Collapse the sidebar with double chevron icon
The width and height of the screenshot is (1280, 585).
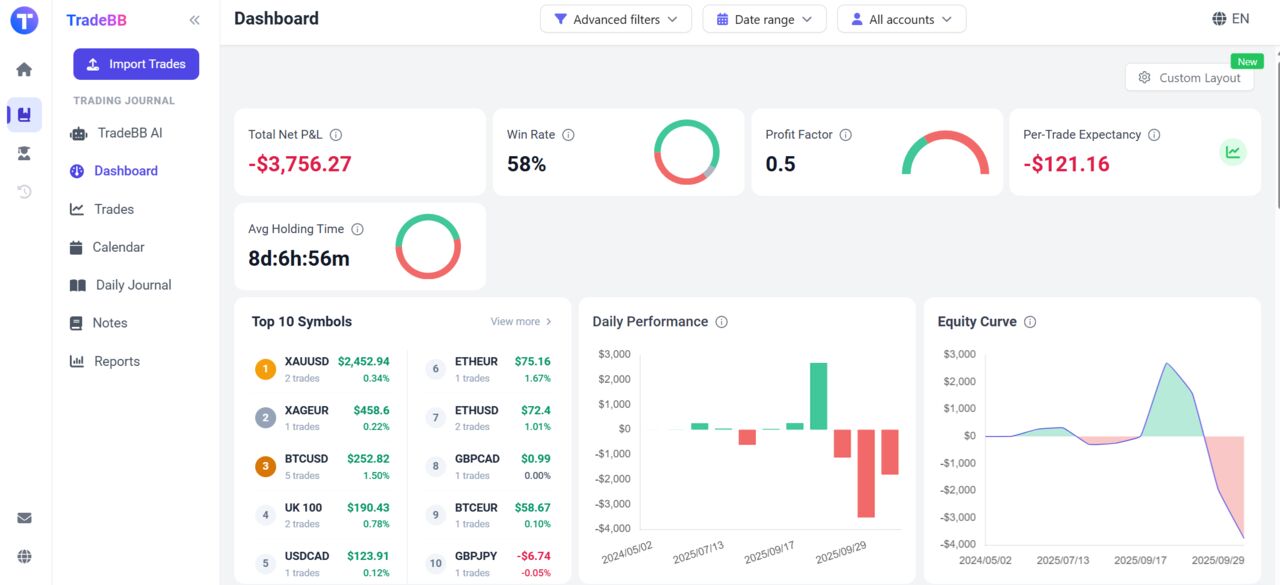click(194, 20)
